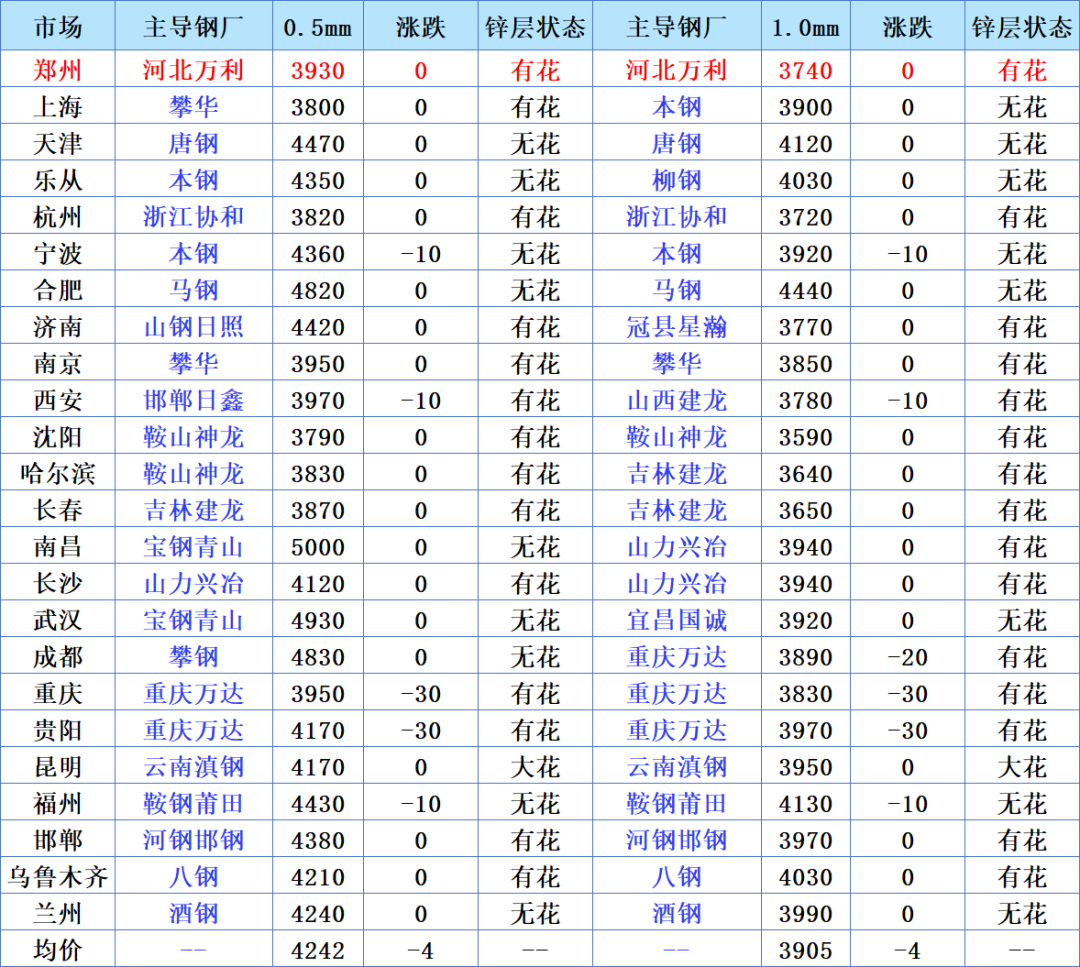This screenshot has width=1080, height=967.
Task: Click the 市场 column header
Action: tap(58, 28)
